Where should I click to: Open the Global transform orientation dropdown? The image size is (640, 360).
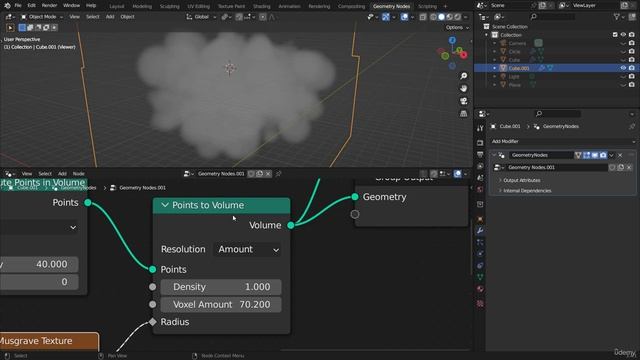tap(201, 17)
